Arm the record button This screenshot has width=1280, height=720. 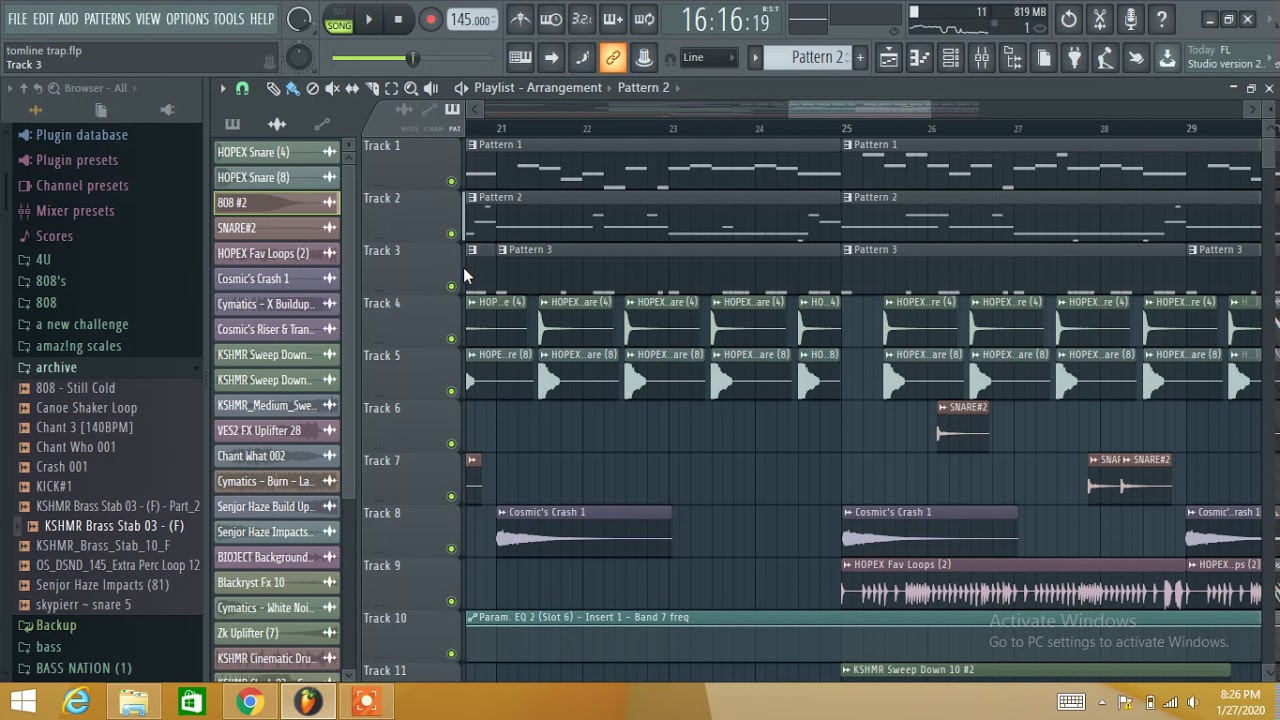[x=430, y=19]
